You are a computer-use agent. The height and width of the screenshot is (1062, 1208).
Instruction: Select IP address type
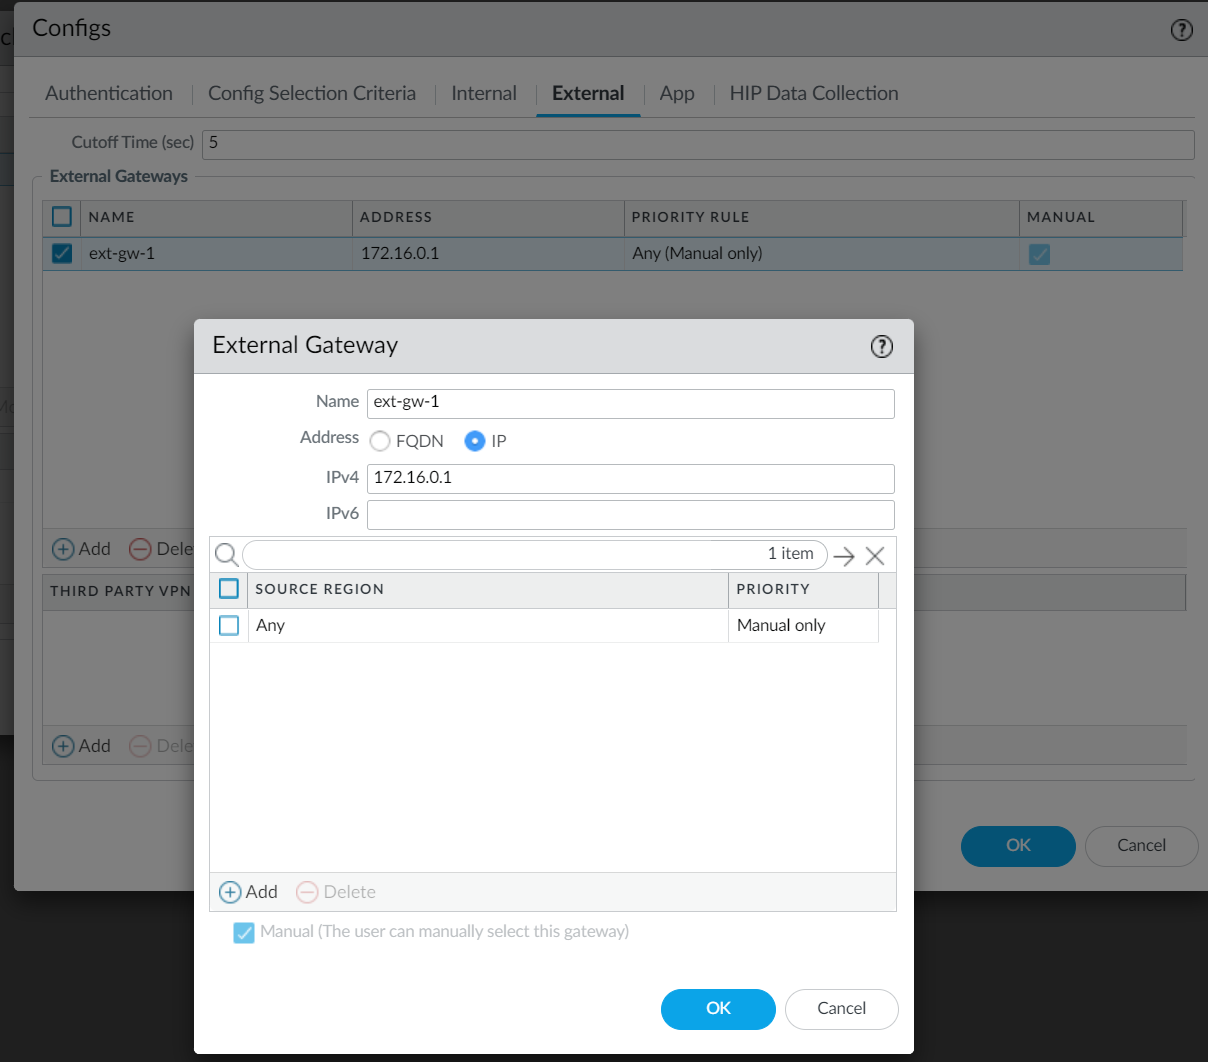475,441
